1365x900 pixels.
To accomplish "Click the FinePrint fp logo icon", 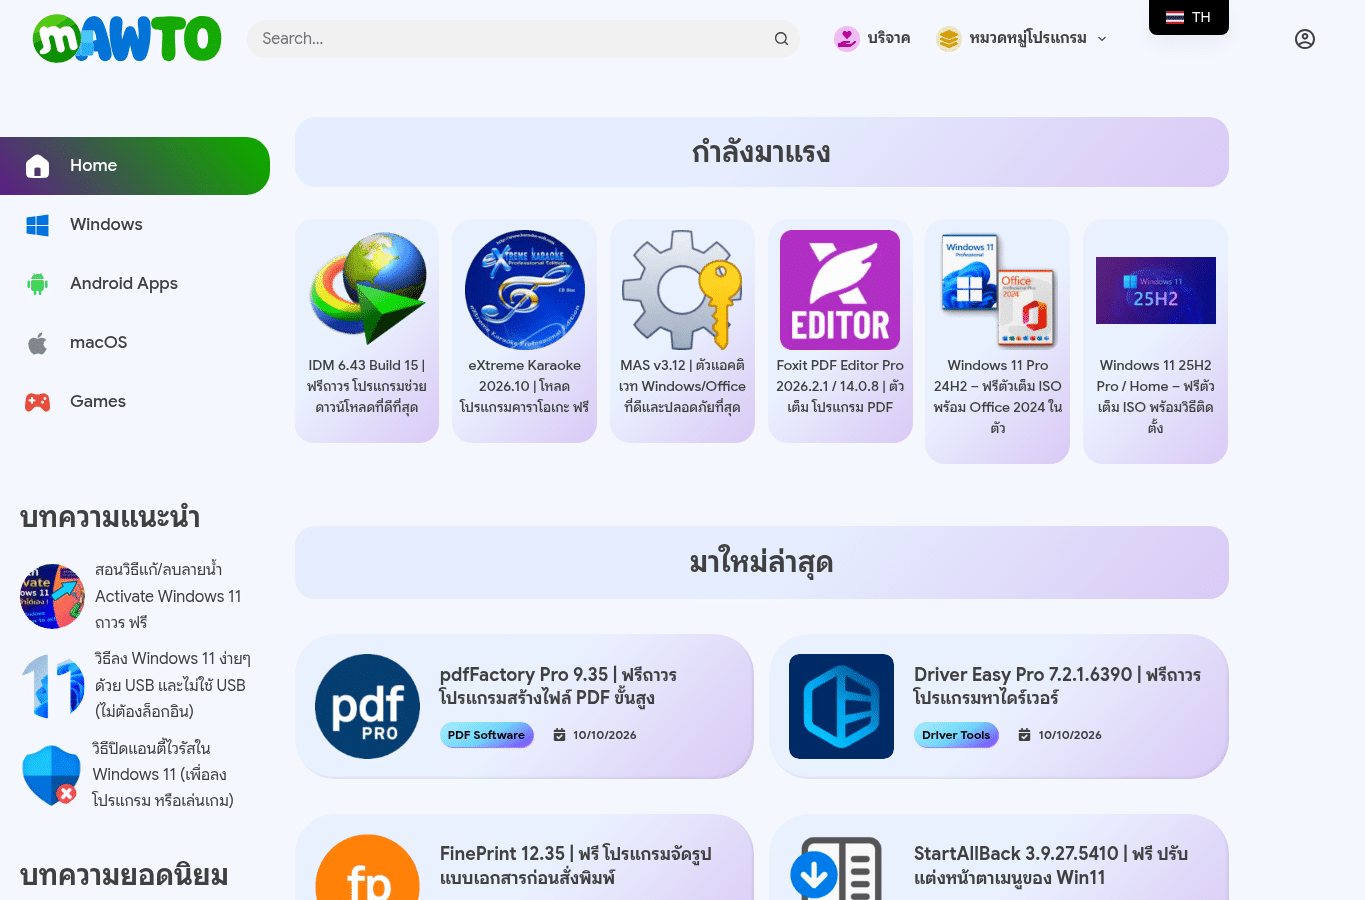I will click(367, 867).
